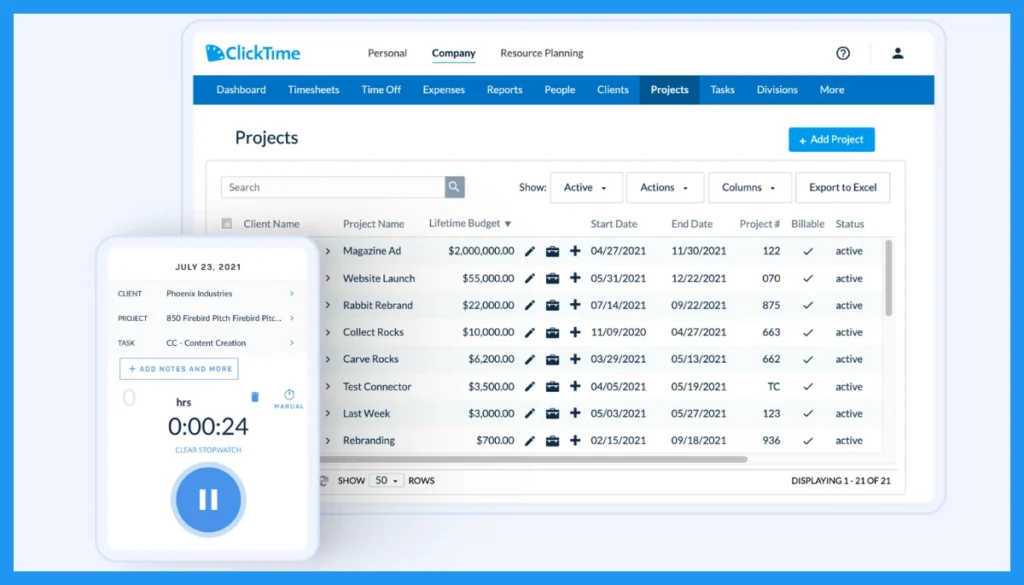
Task: Click inside the project Search field
Action: [x=333, y=187]
